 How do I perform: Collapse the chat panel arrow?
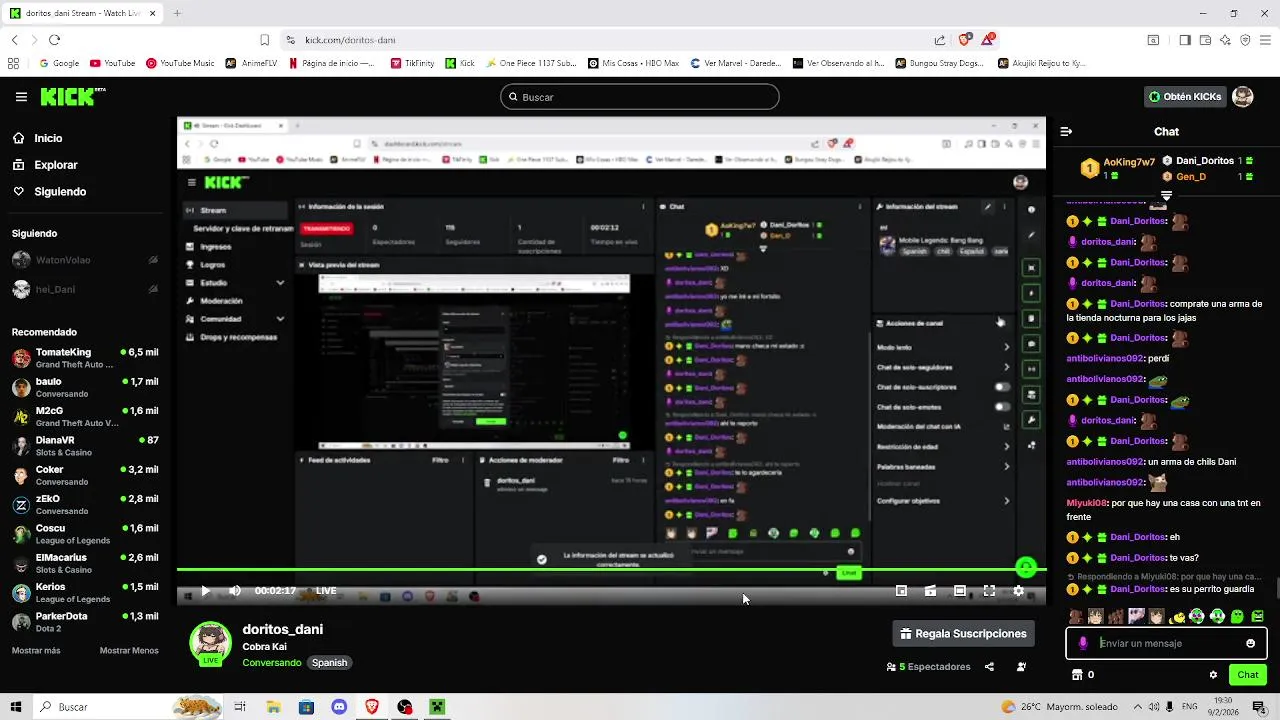pos(1066,131)
